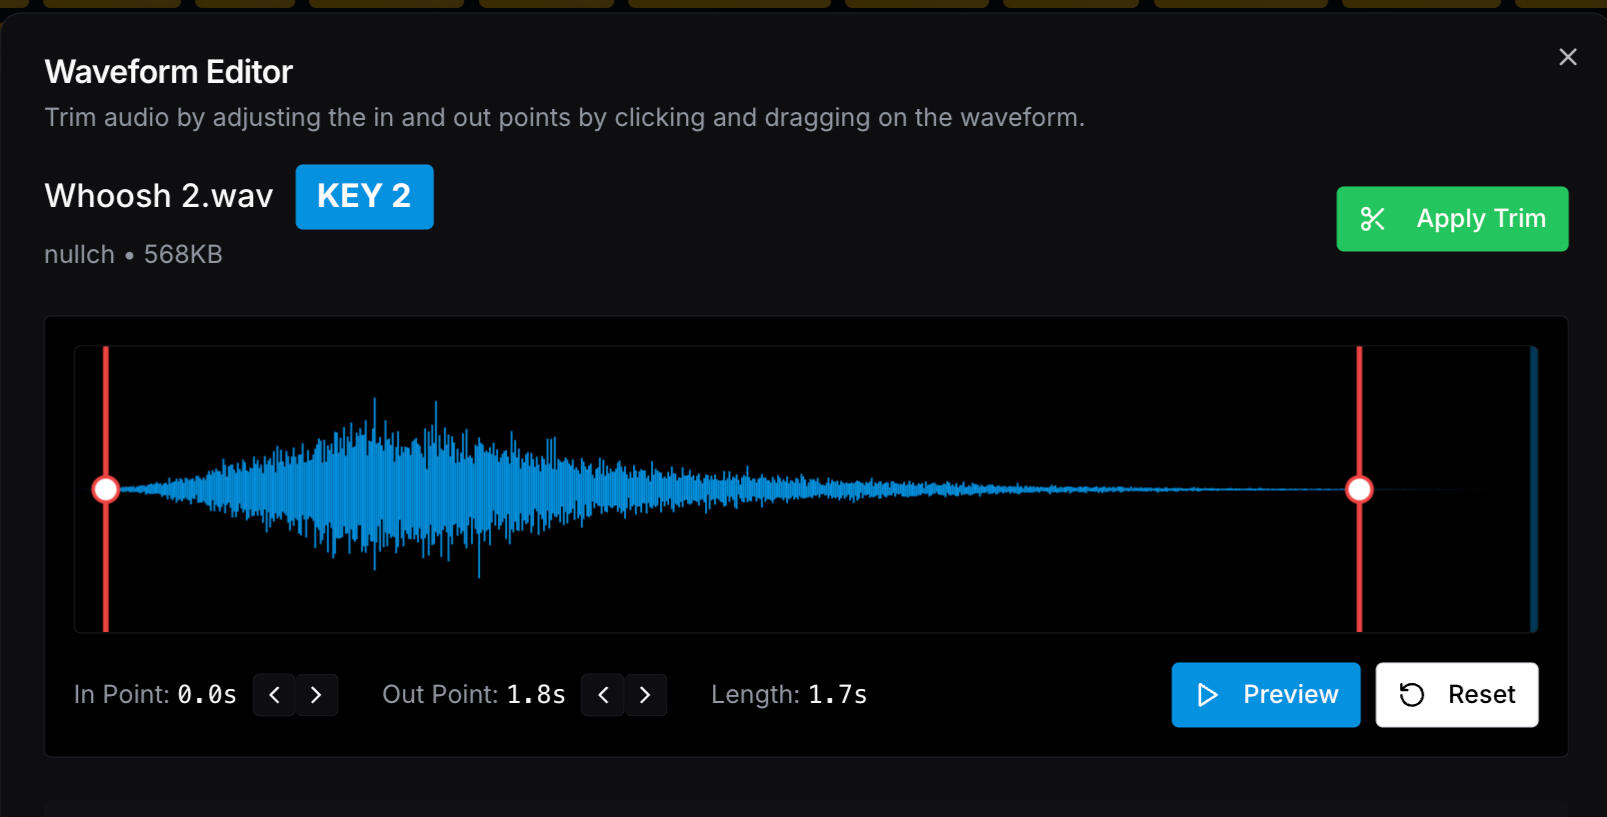This screenshot has height=817, width=1607.
Task: Click the play triangle icon in Preview
Action: pos(1207,694)
